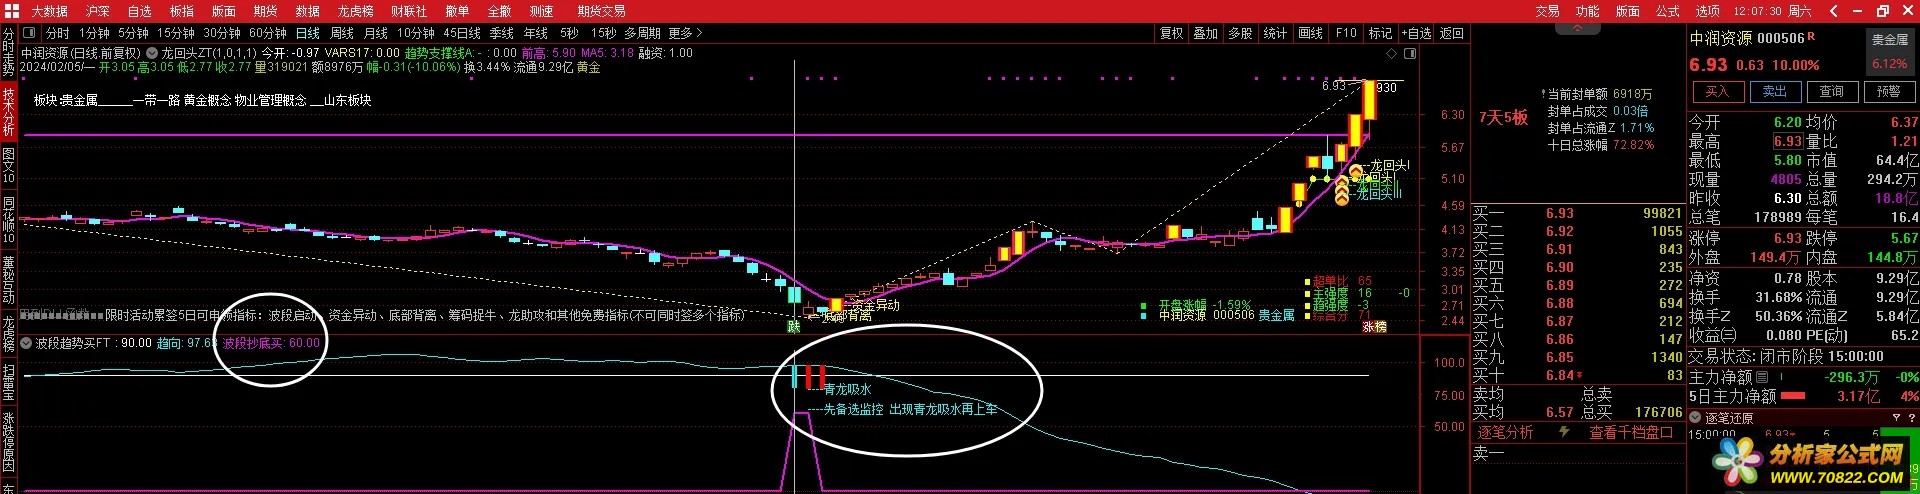1920x494 pixels.
Task: Open the help question mark in 逐笔还原
Action: pyautogui.click(x=1910, y=418)
